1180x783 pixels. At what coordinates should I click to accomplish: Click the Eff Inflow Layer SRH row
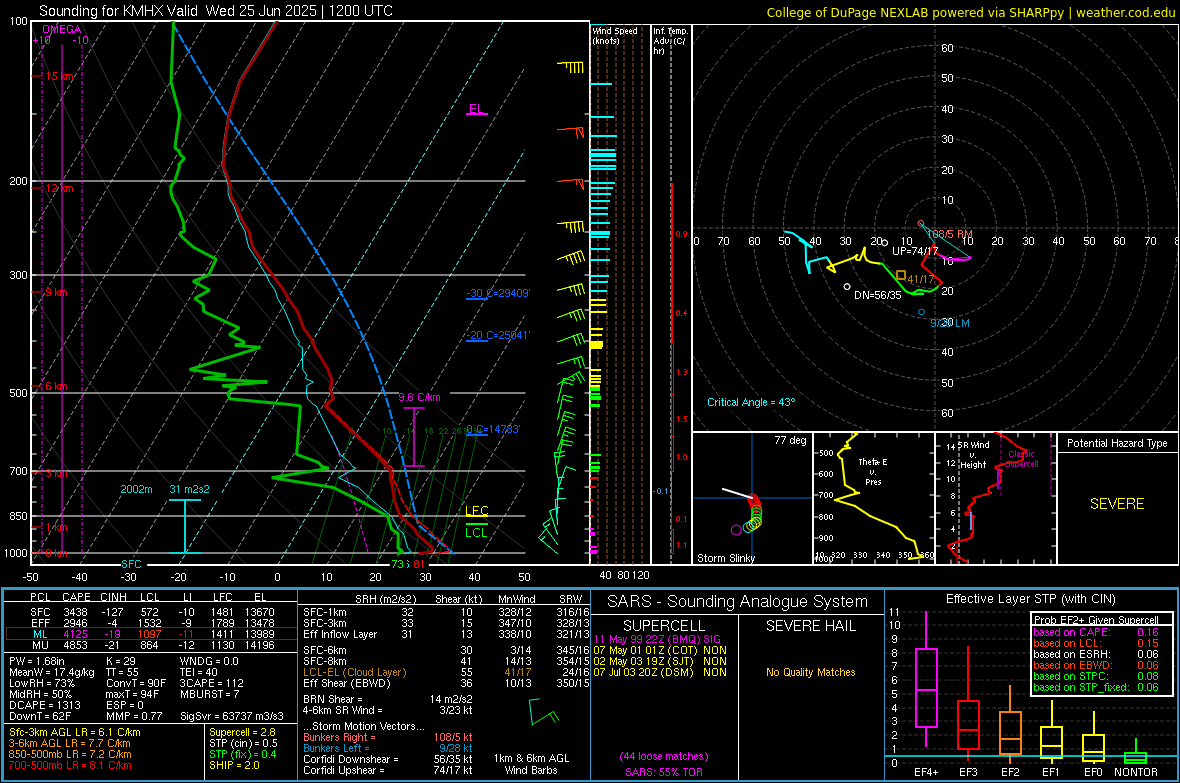[x=447, y=634]
